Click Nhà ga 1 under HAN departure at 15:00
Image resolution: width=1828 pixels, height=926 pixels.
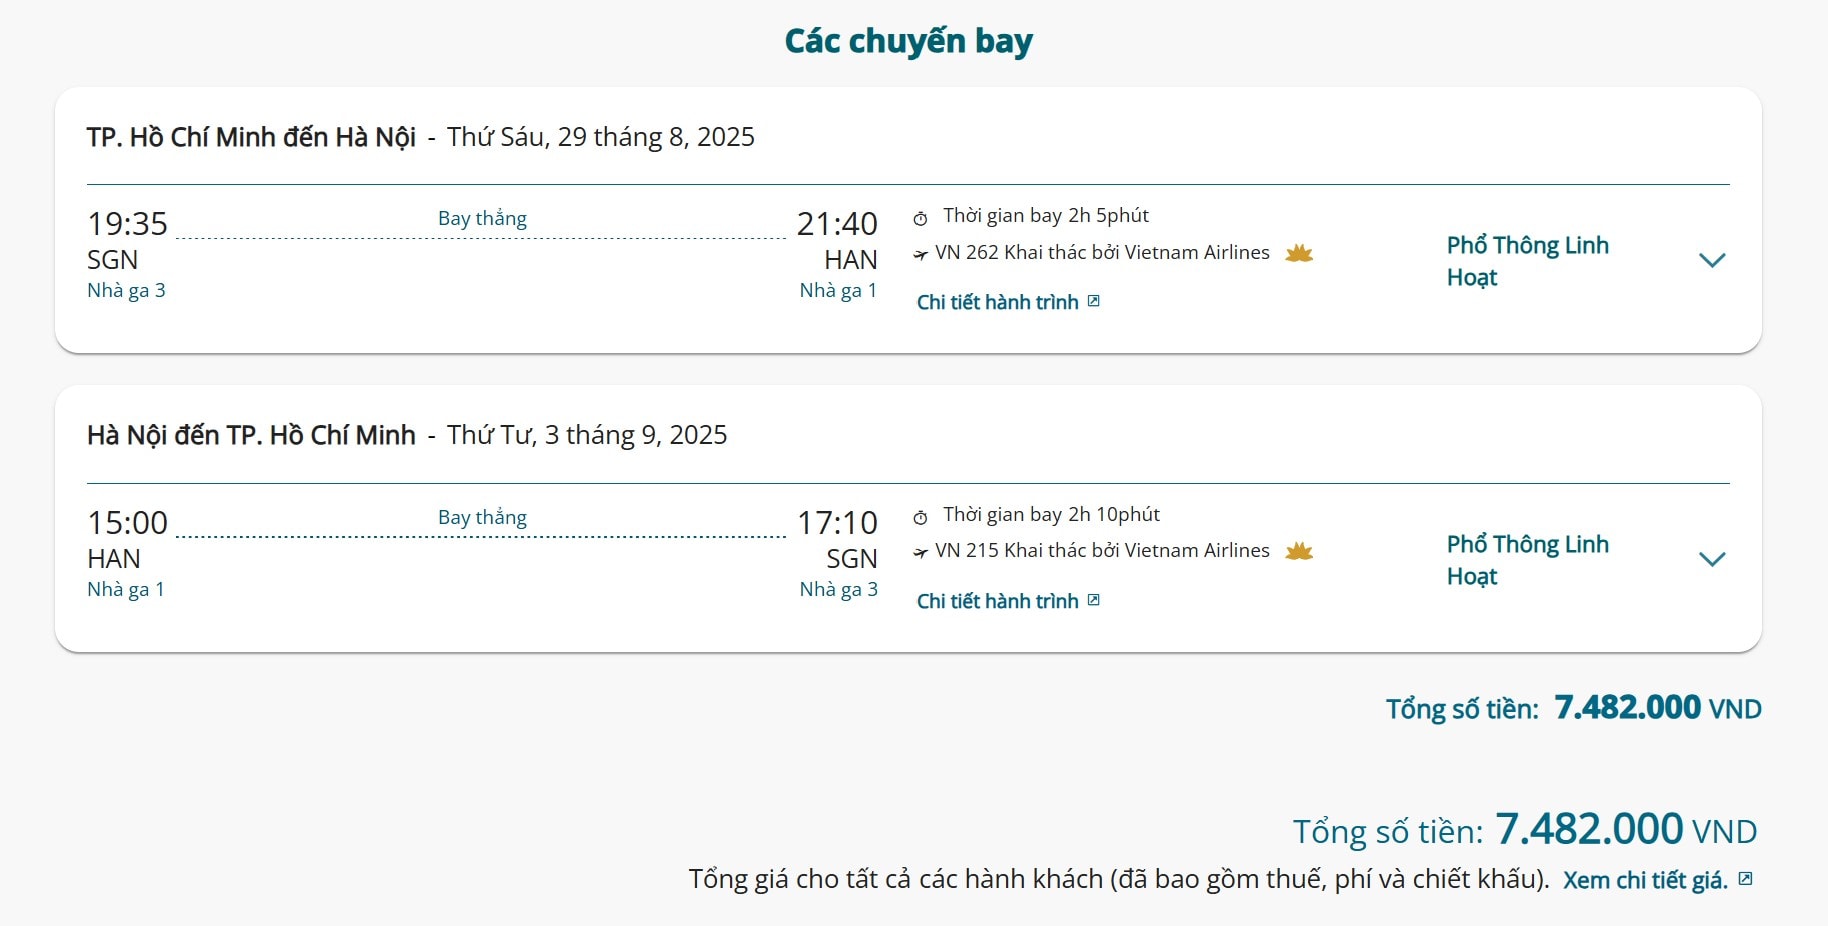126,590
